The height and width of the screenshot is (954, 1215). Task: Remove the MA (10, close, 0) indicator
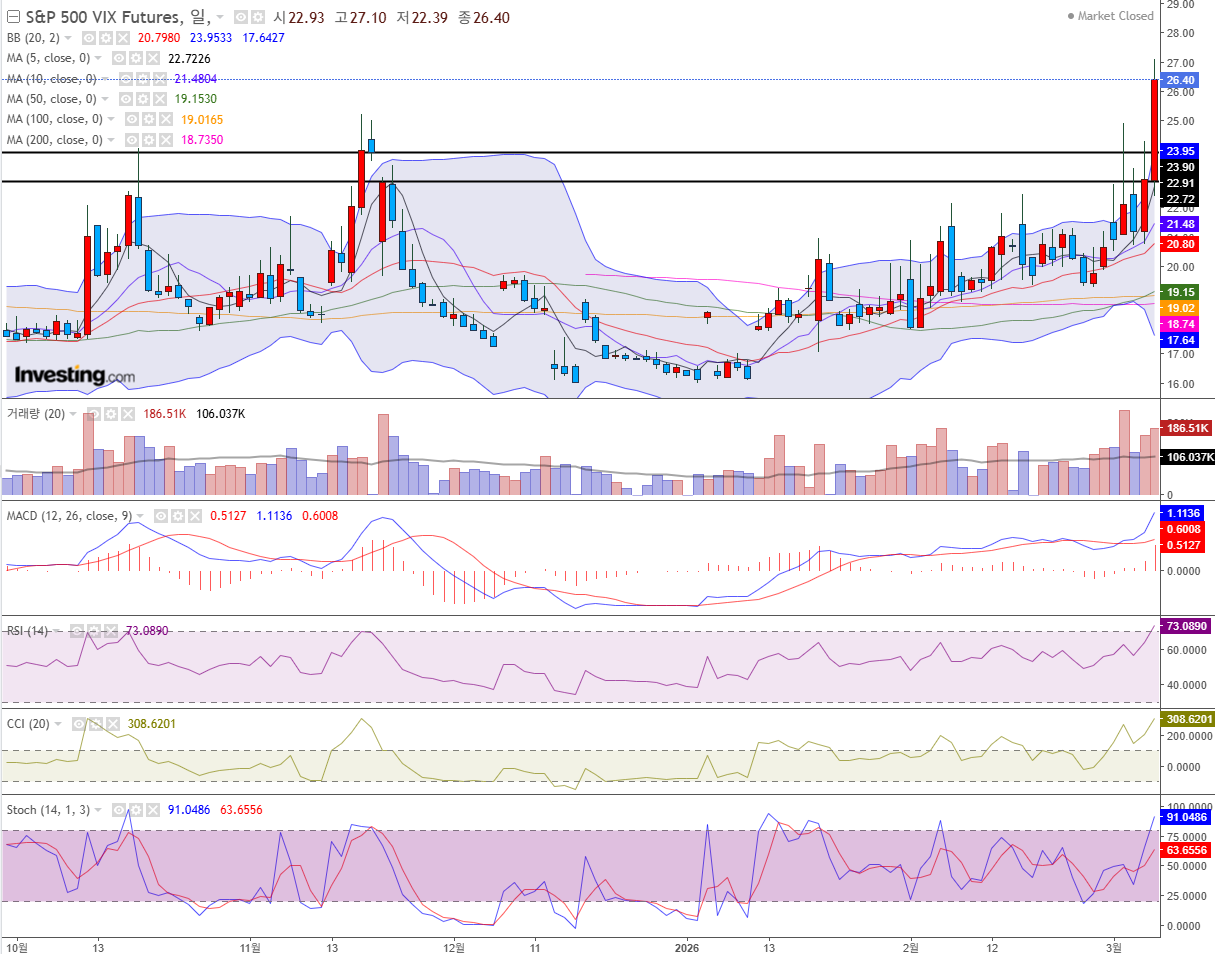click(160, 79)
